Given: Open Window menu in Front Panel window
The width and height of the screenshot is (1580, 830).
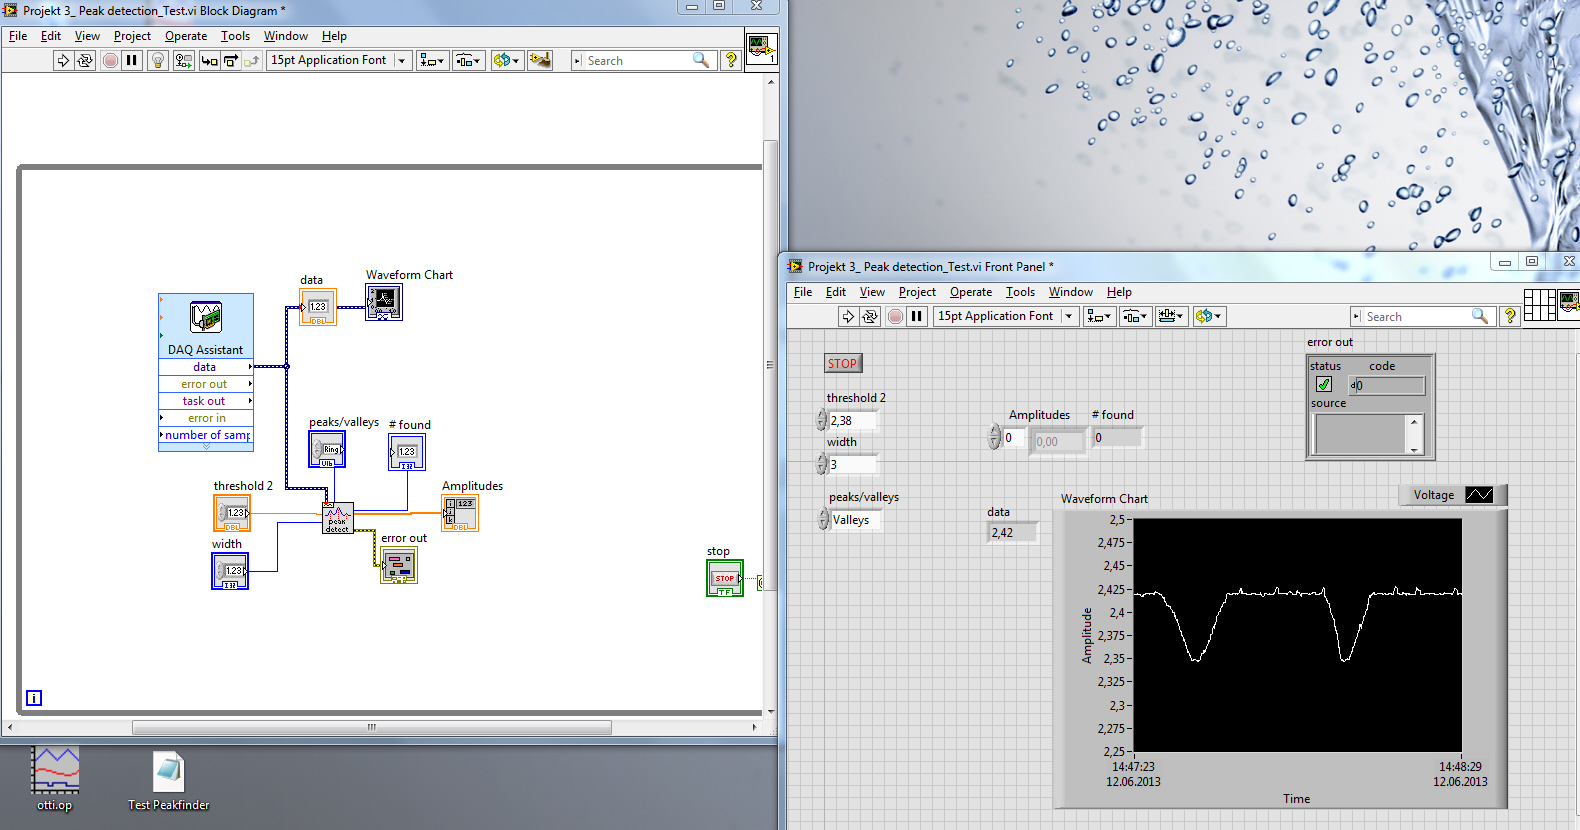Looking at the screenshot, I should click(1070, 292).
